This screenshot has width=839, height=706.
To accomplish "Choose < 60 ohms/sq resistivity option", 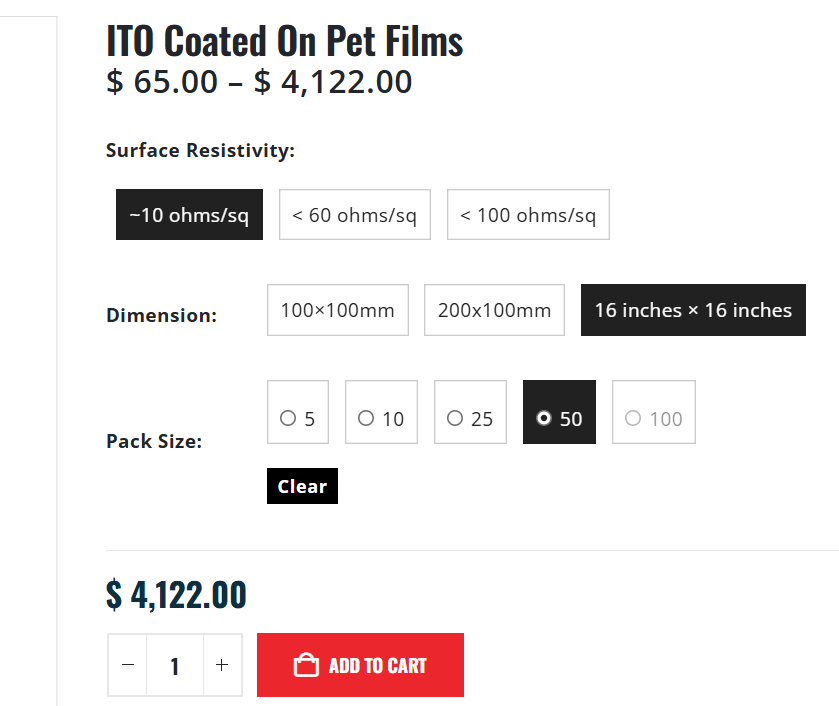I will click(x=354, y=215).
